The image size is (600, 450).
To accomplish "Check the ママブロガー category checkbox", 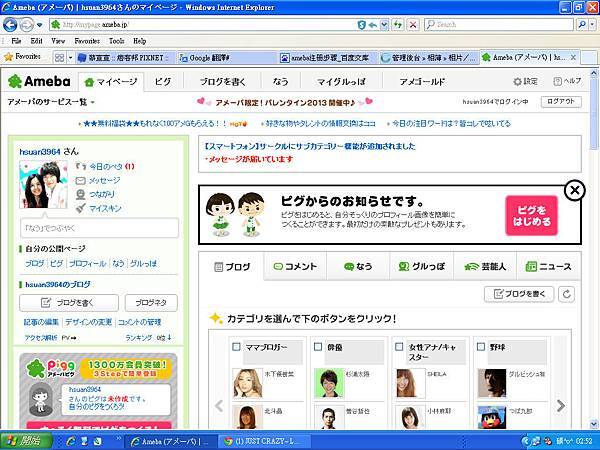I will tap(236, 347).
